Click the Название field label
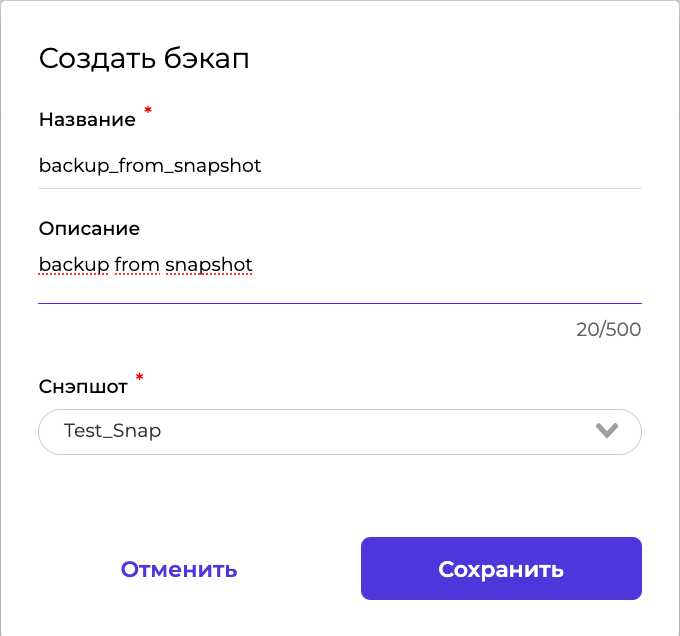Viewport: 680px width, 636px height. (87, 120)
